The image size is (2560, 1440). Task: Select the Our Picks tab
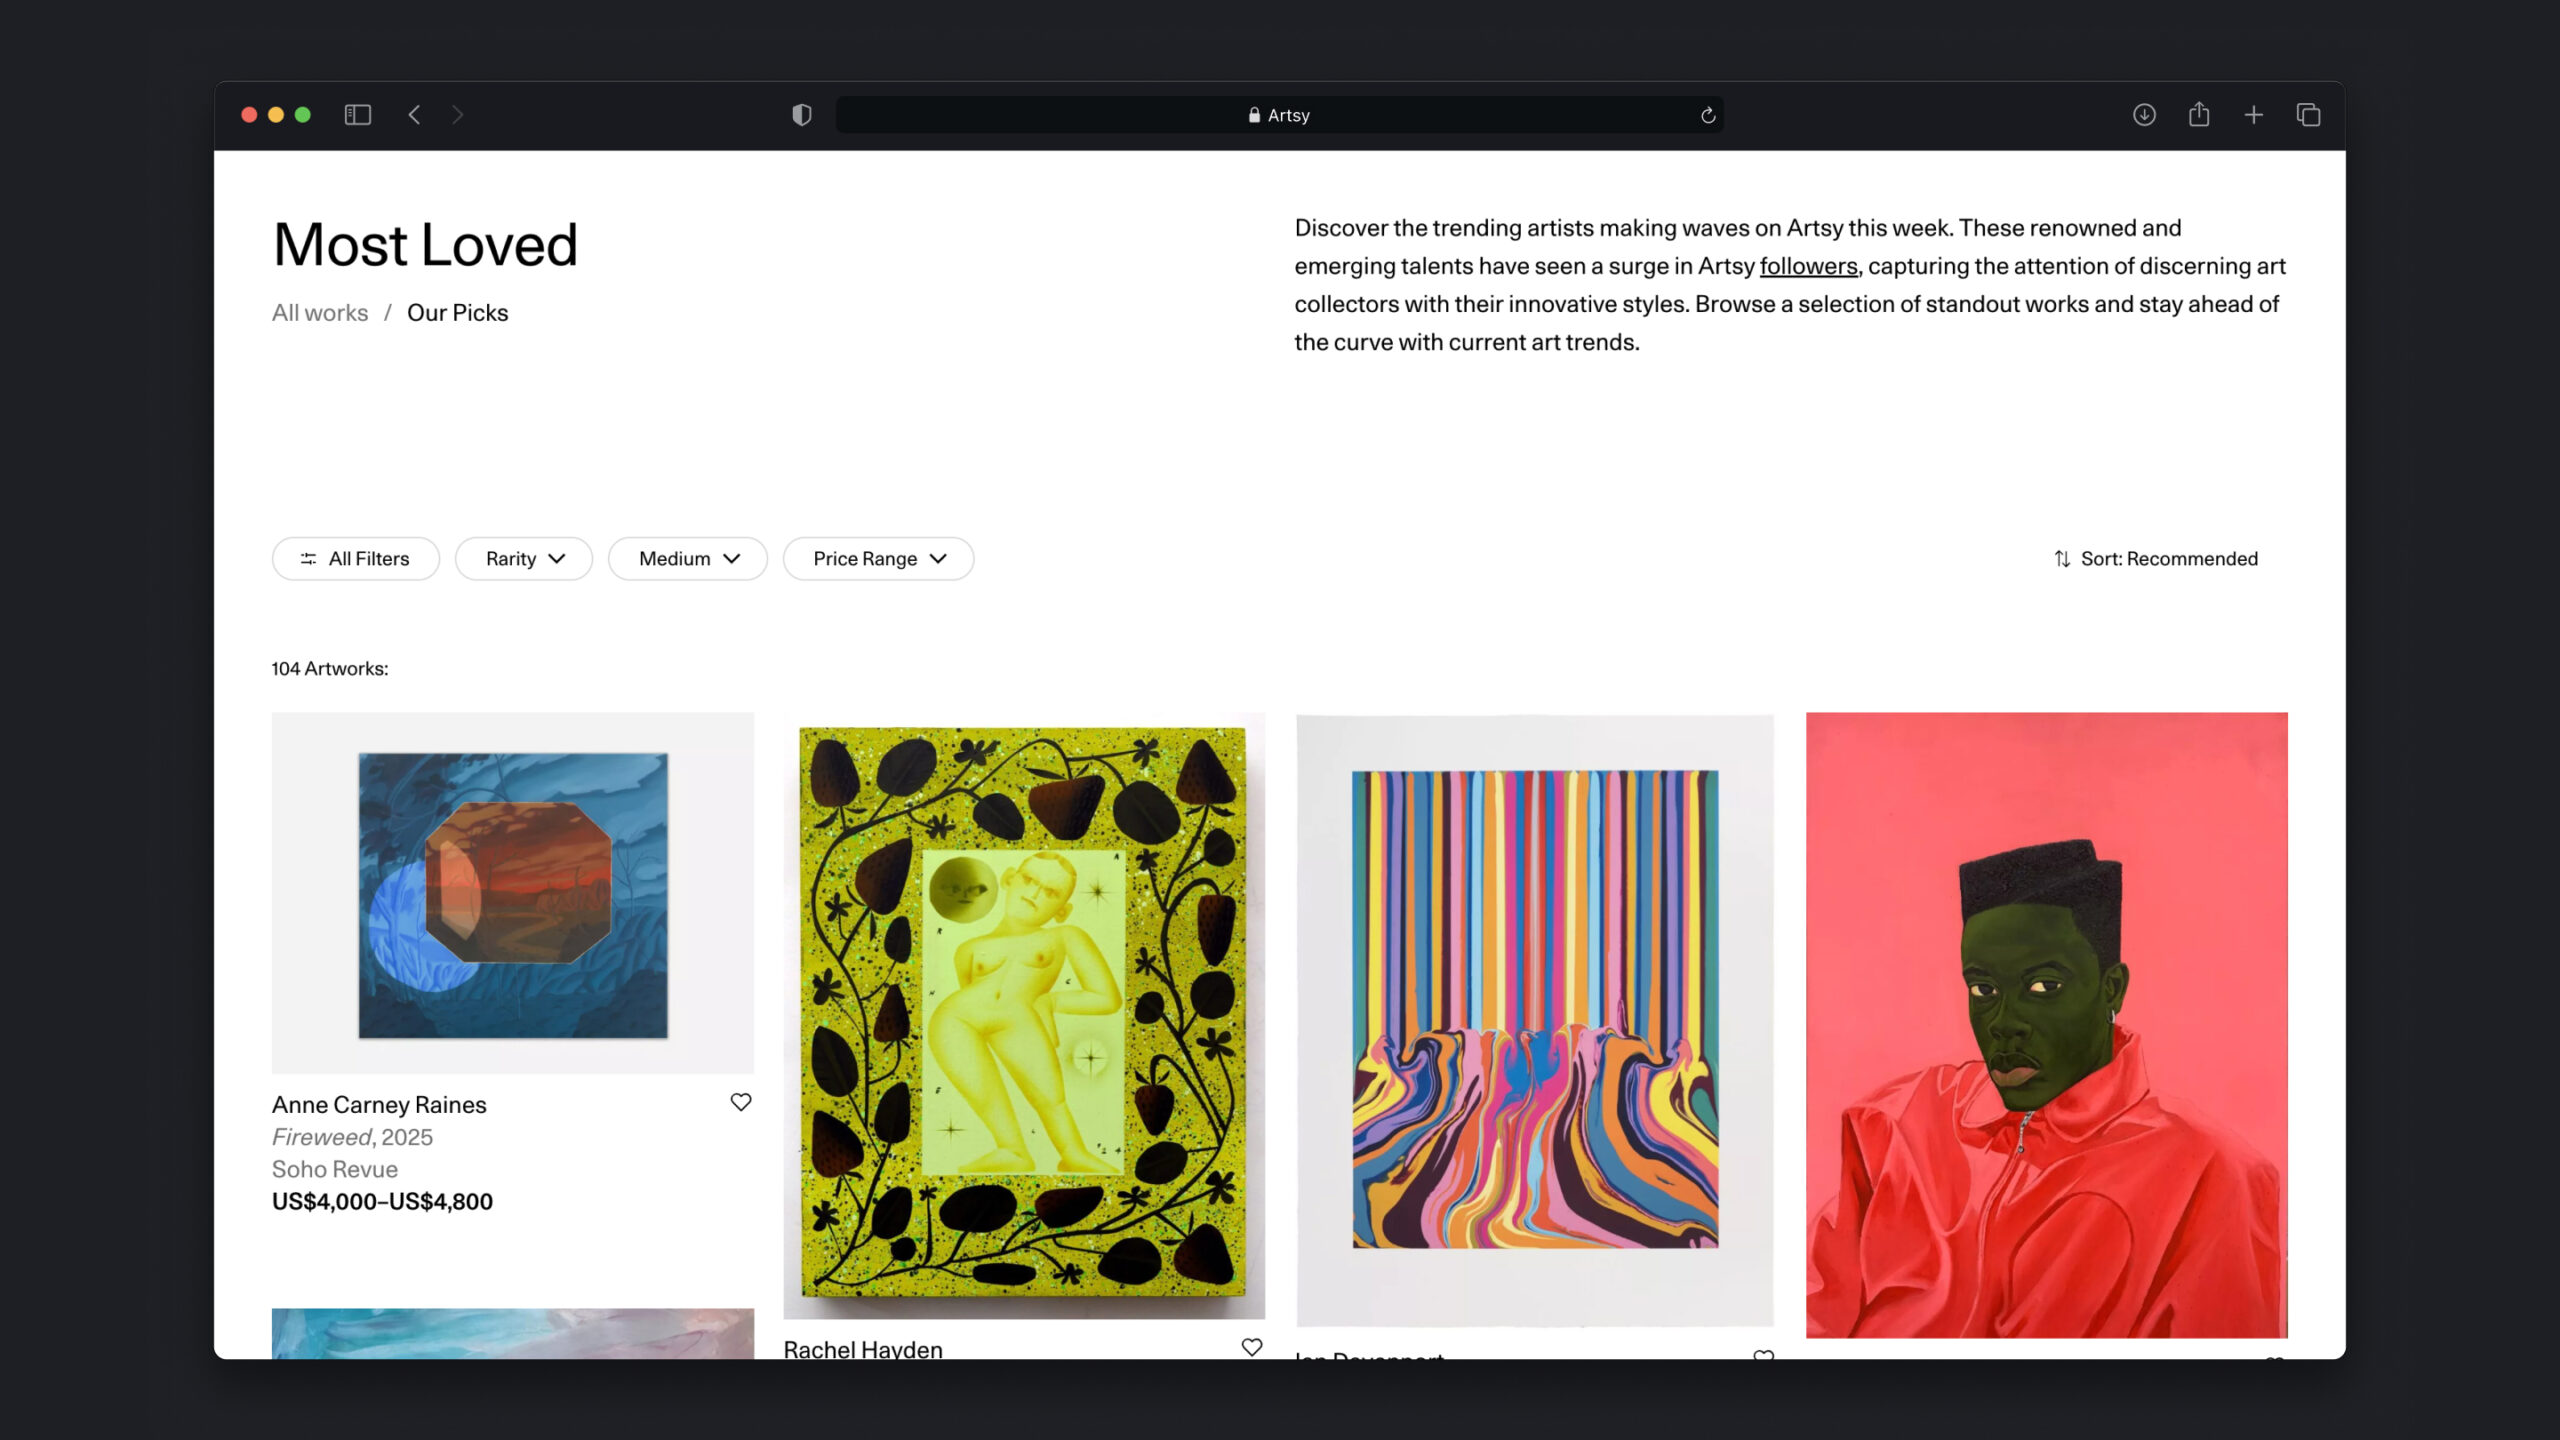(457, 313)
